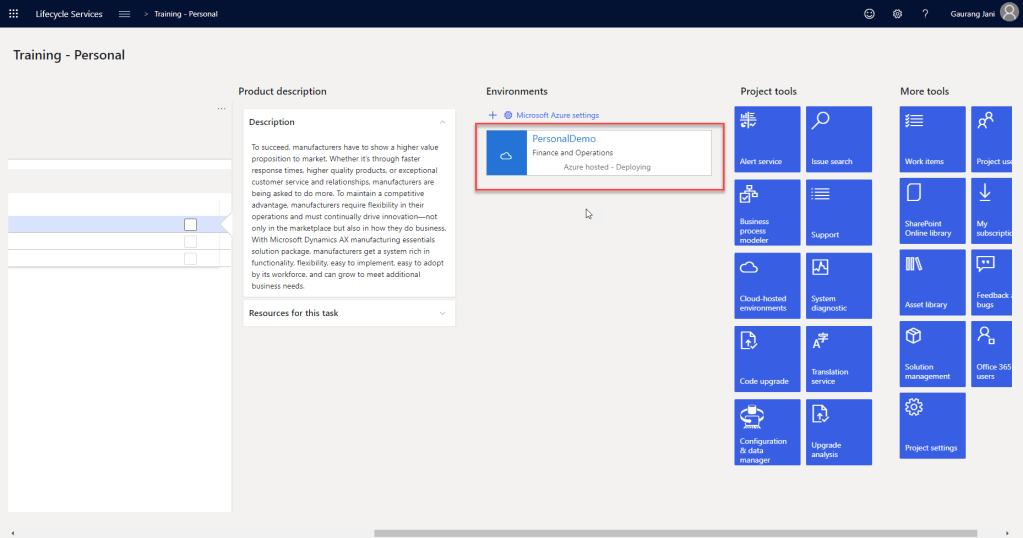1023x538 pixels.
Task: Open the Project settings gear tile
Action: tap(932, 425)
